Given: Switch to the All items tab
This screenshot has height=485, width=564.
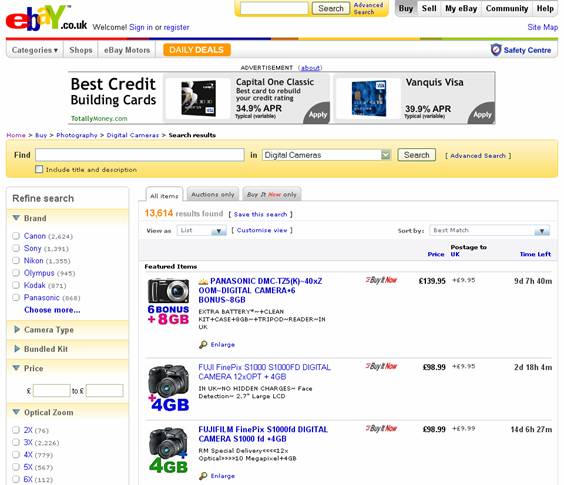Looking at the screenshot, I should (164, 195).
